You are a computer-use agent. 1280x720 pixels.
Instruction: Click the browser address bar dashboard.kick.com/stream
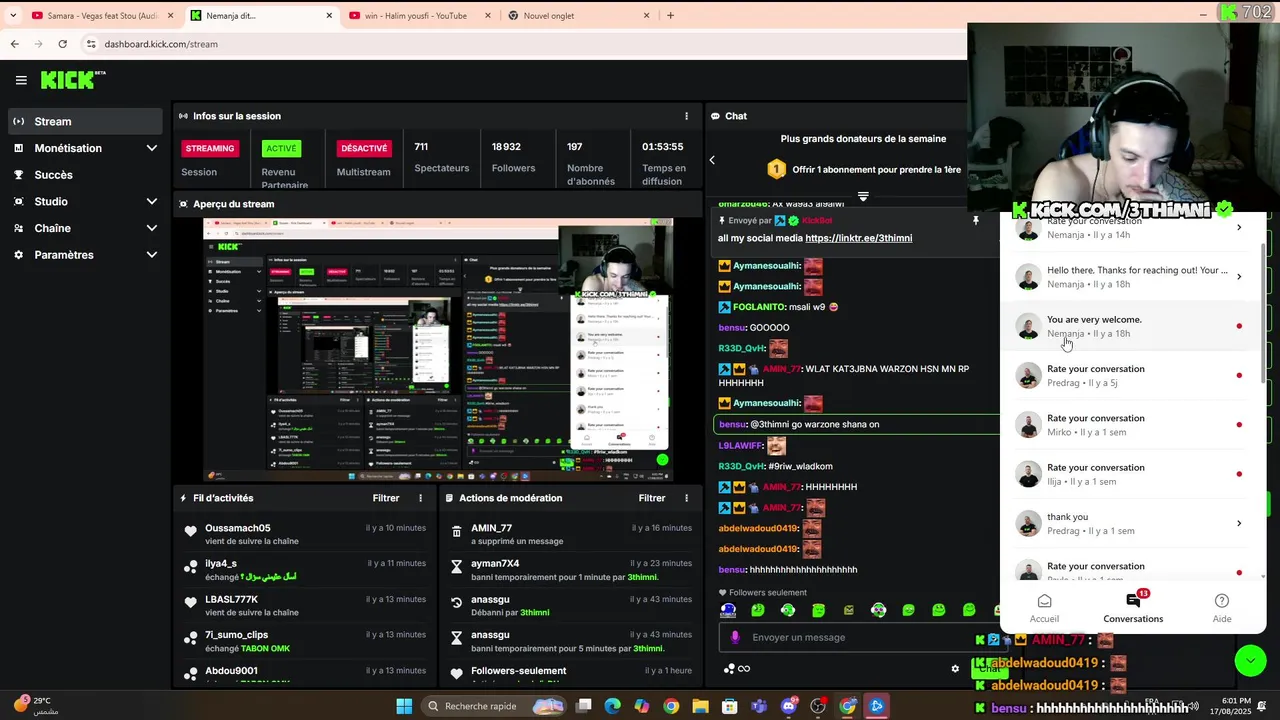pos(161,44)
